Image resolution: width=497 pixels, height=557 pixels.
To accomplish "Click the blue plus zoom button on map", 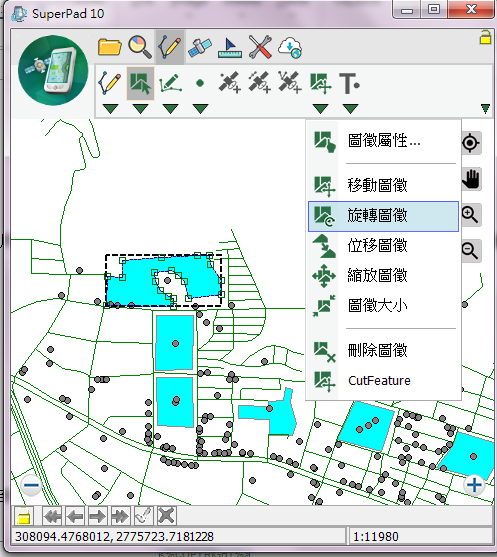I will tap(474, 485).
